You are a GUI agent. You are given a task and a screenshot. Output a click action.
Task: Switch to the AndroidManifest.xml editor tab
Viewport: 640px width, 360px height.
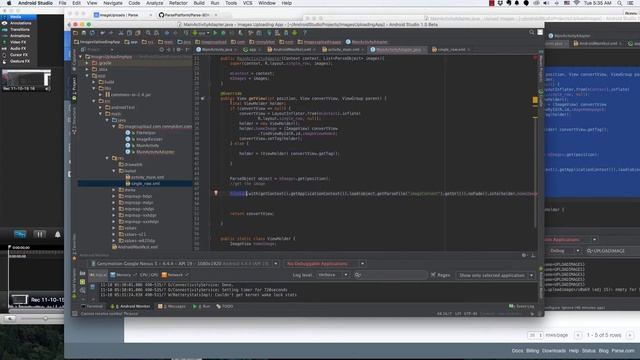pyautogui.click(x=291, y=49)
